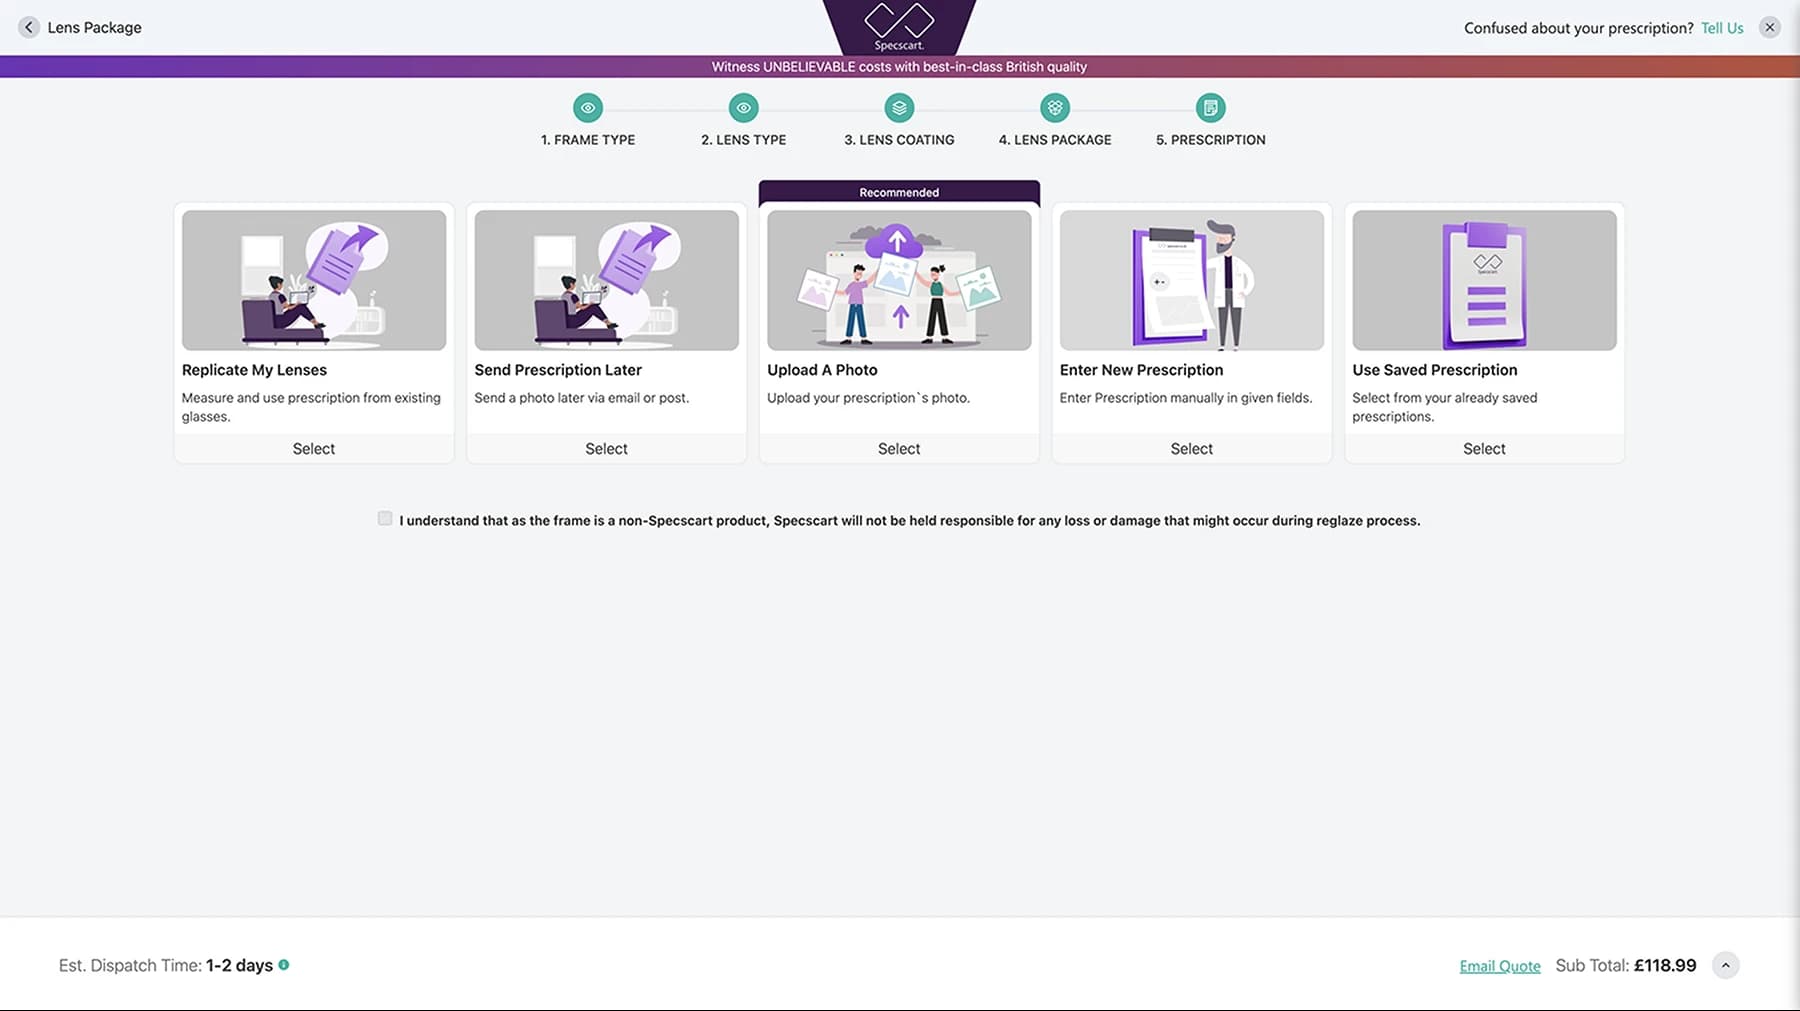Select Send Prescription Later option

[x=606, y=449]
